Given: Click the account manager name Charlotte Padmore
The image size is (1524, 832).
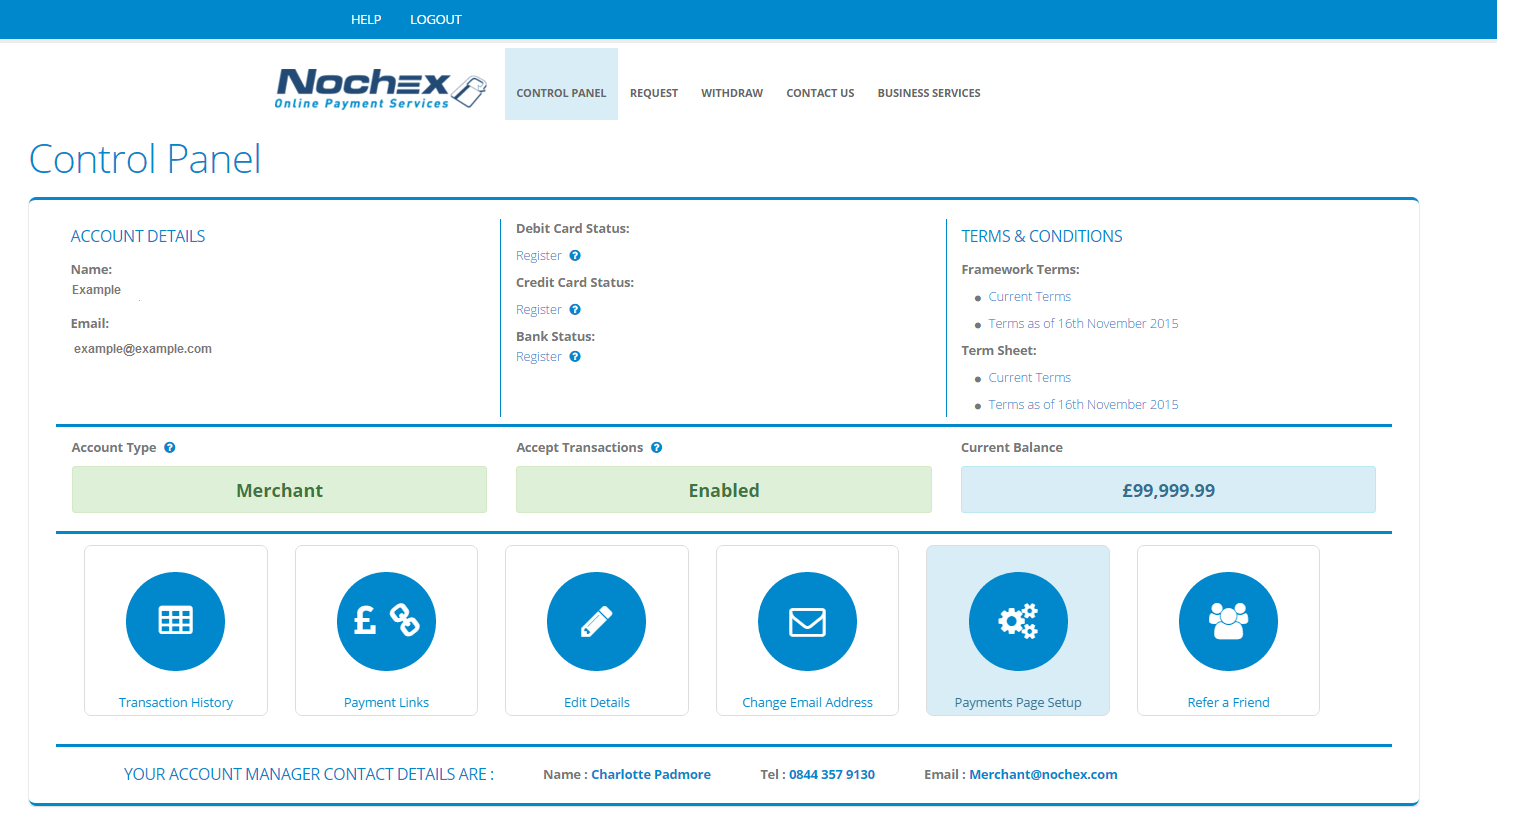Looking at the screenshot, I should click(651, 775).
